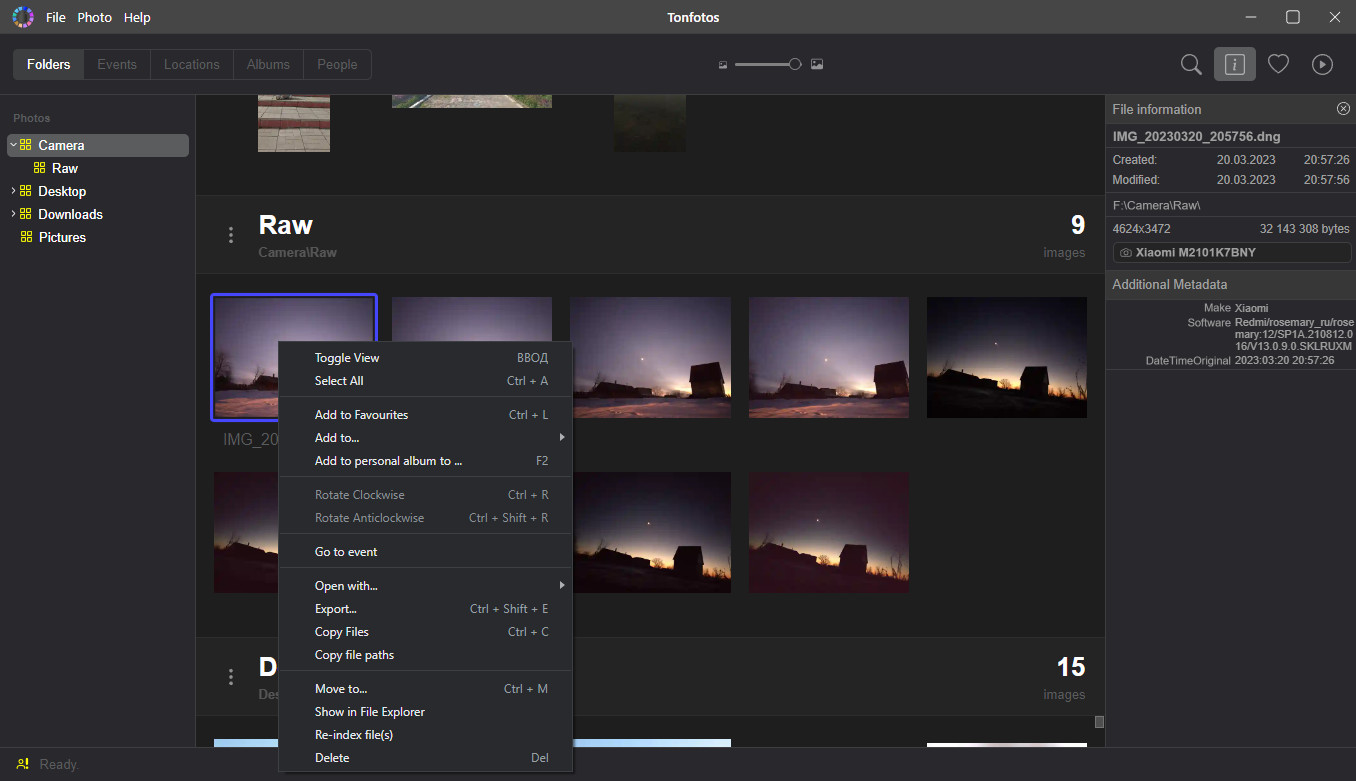The height and width of the screenshot is (781, 1356).
Task: Expand the Downloads folder in tree
Action: coord(13,214)
